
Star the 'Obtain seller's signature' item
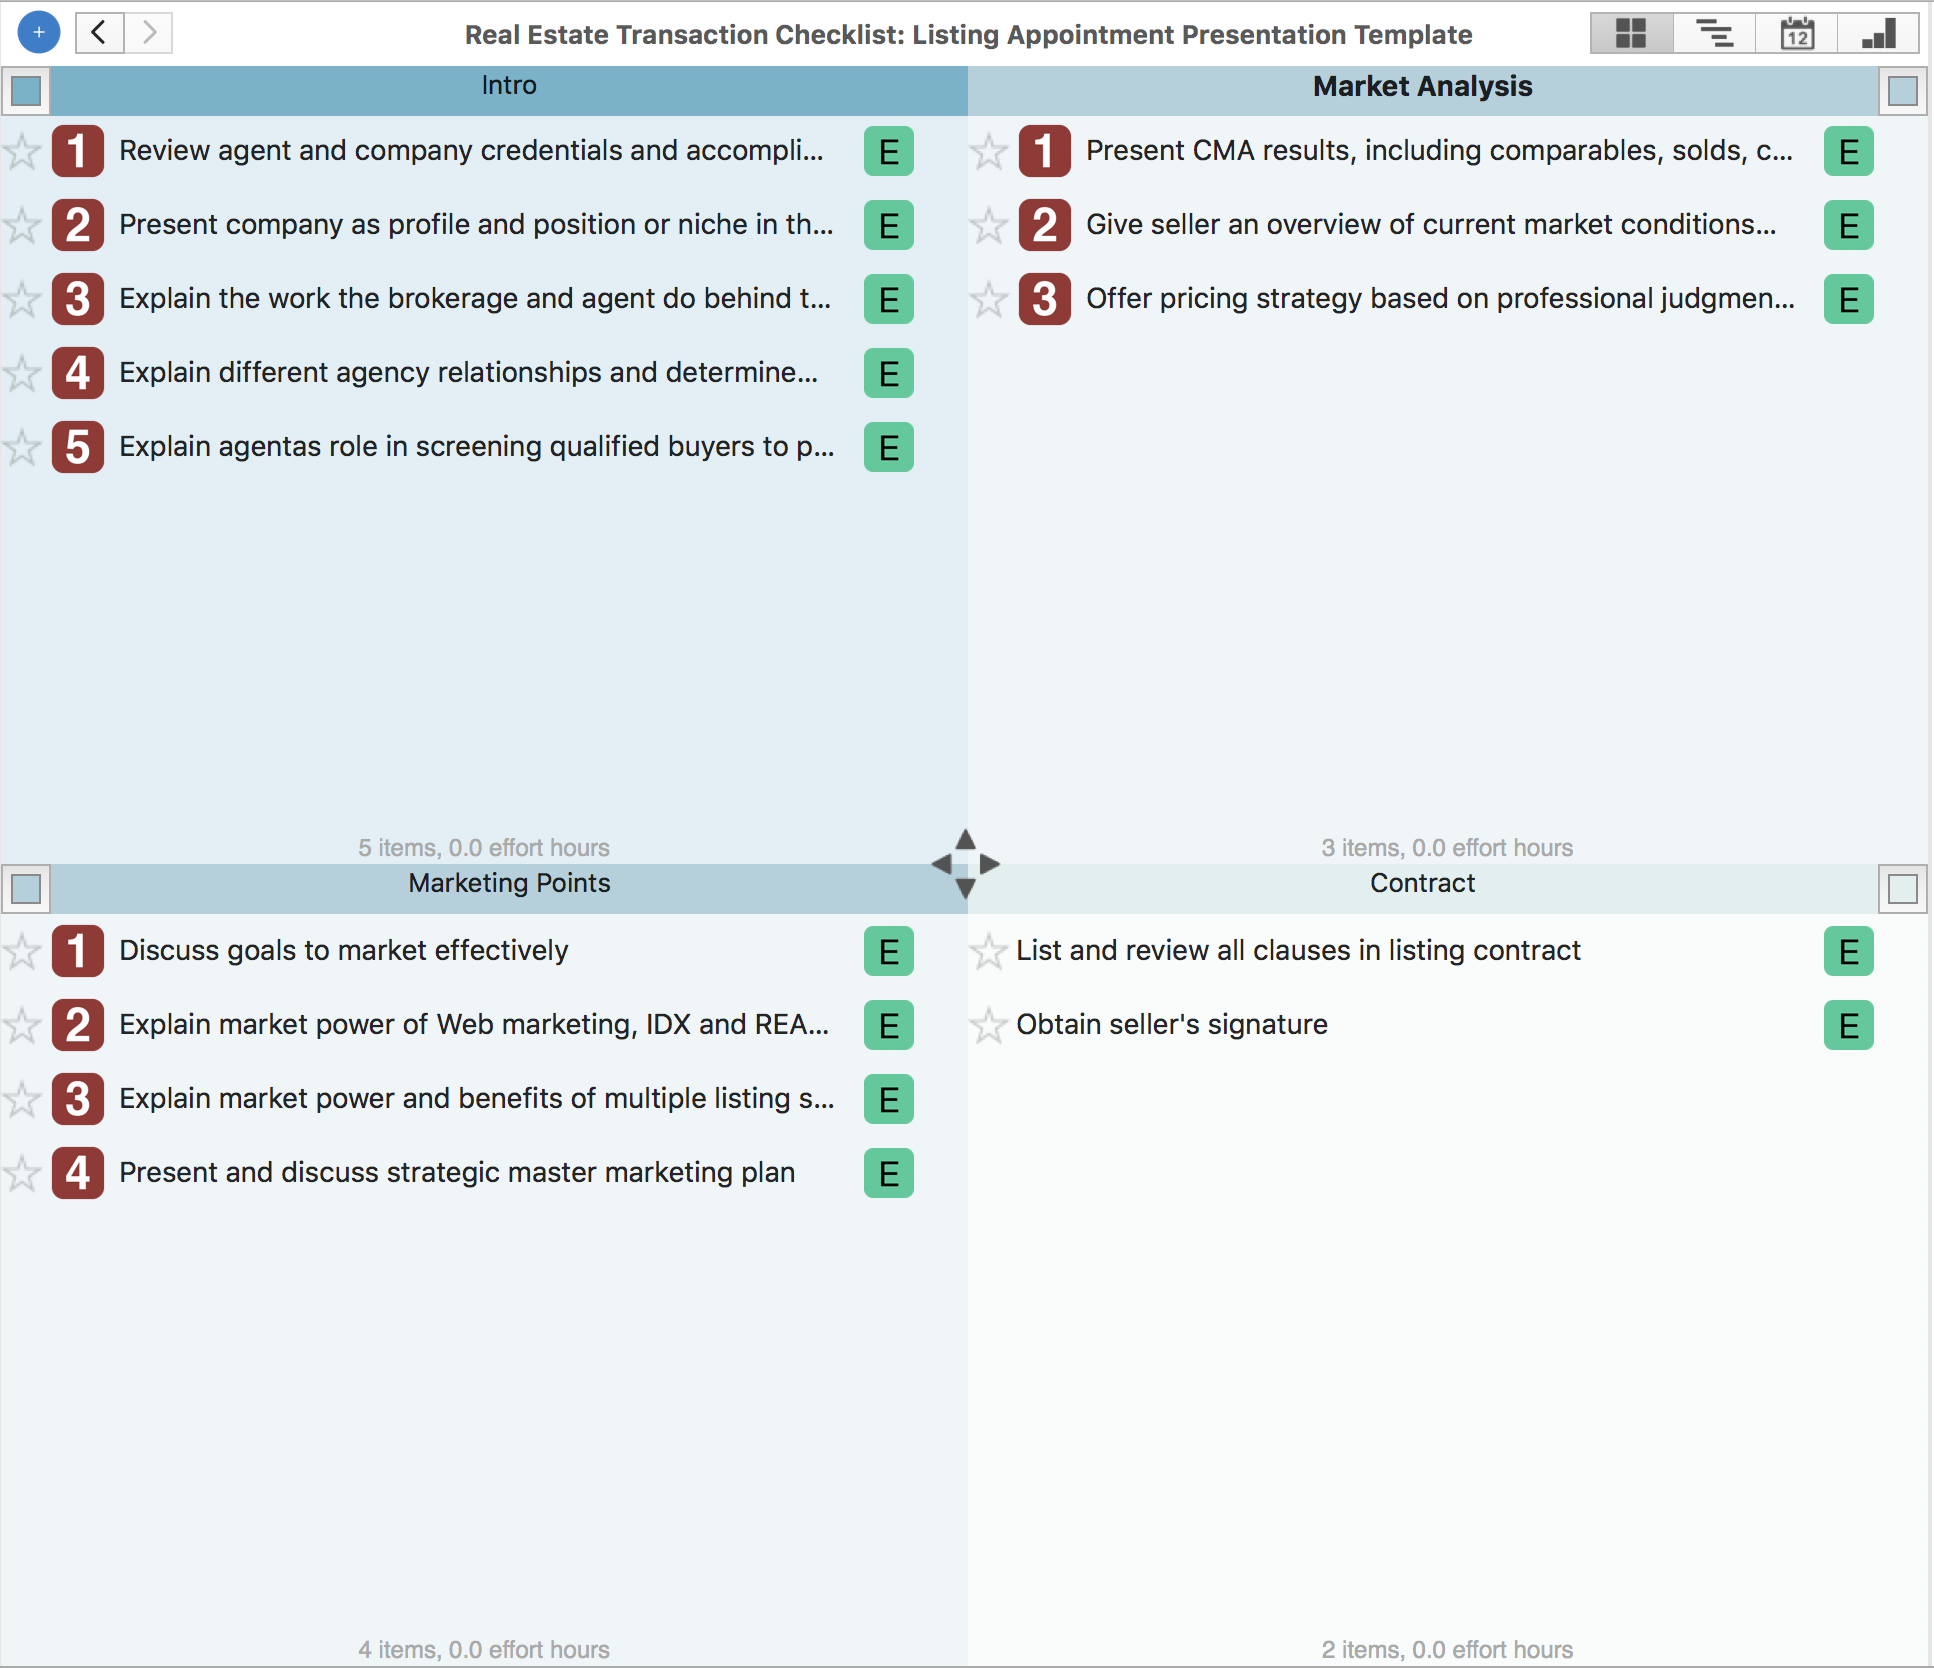tap(988, 1025)
